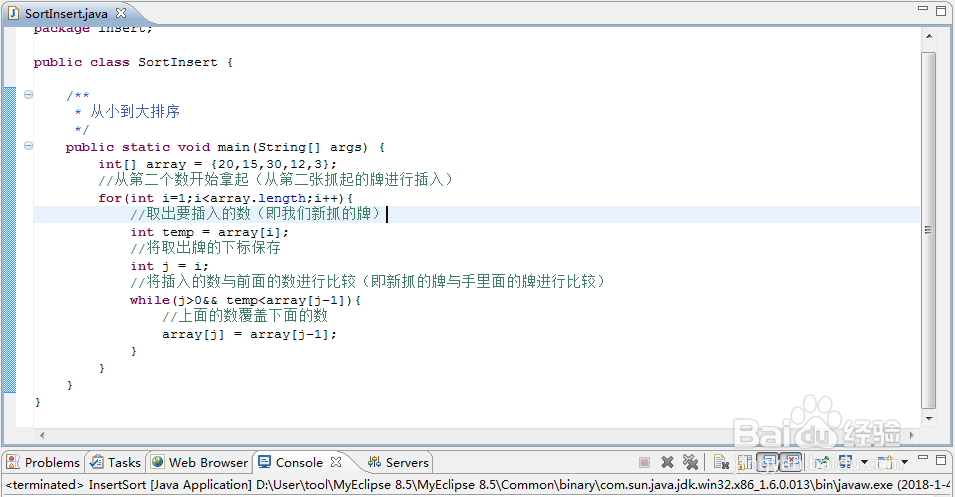Switch to the Web Browser tab
955x497 pixels.
click(x=200, y=462)
